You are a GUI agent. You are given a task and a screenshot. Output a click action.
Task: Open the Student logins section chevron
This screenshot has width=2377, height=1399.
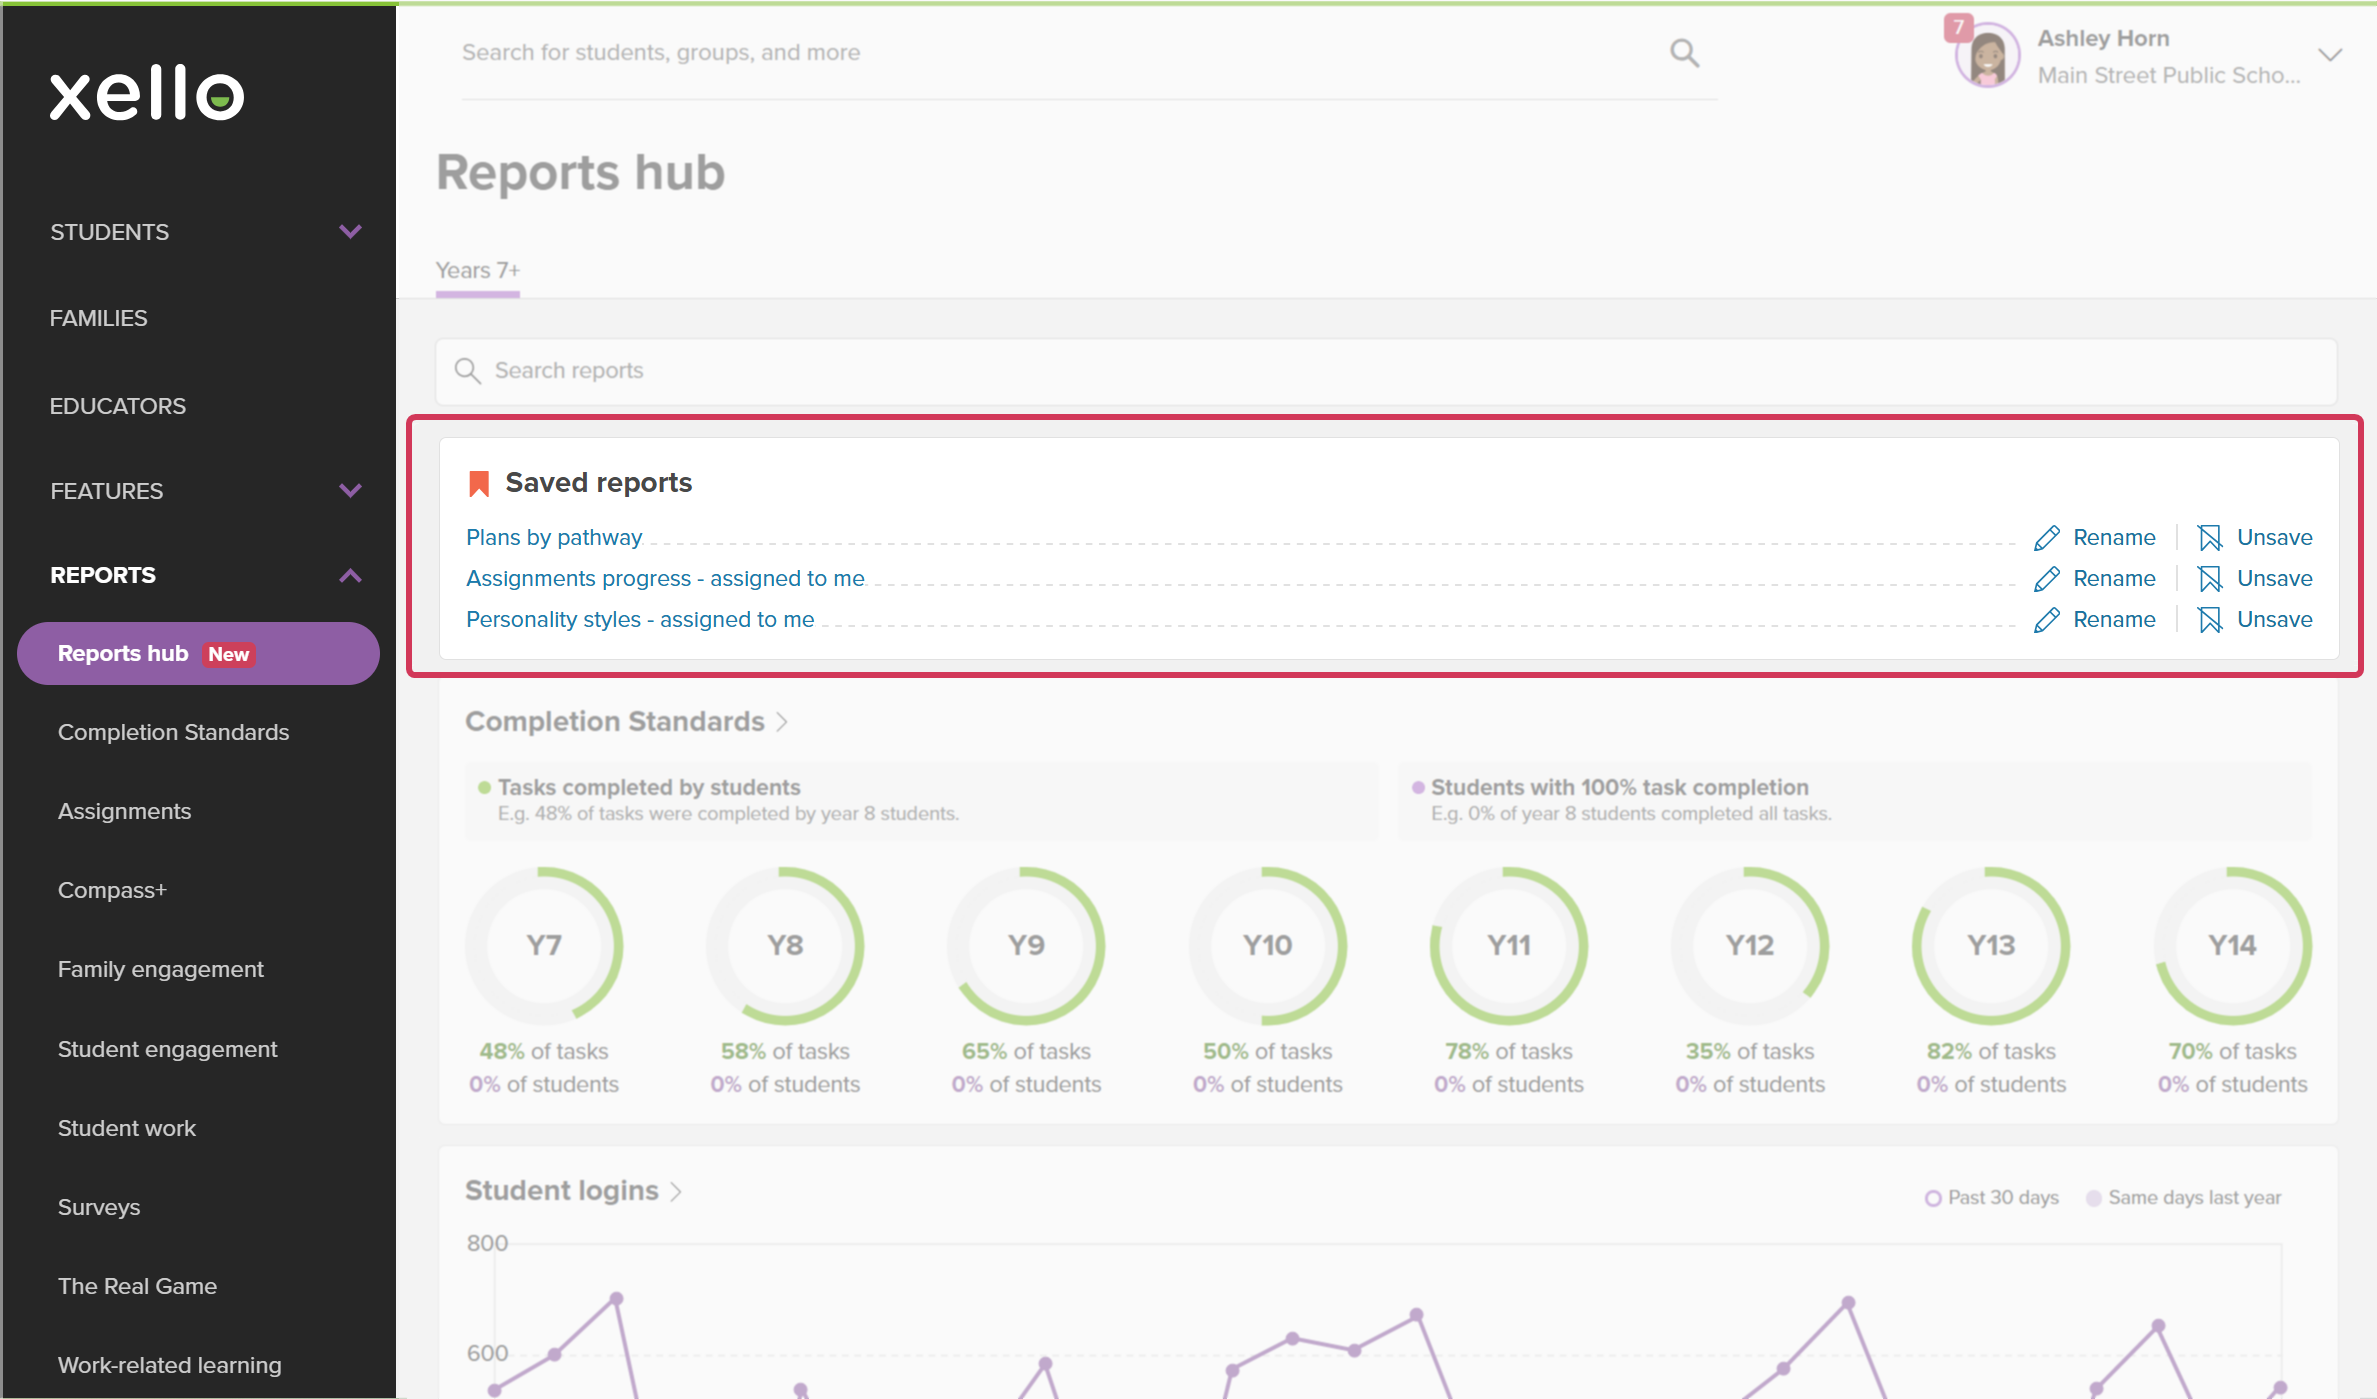(676, 1191)
